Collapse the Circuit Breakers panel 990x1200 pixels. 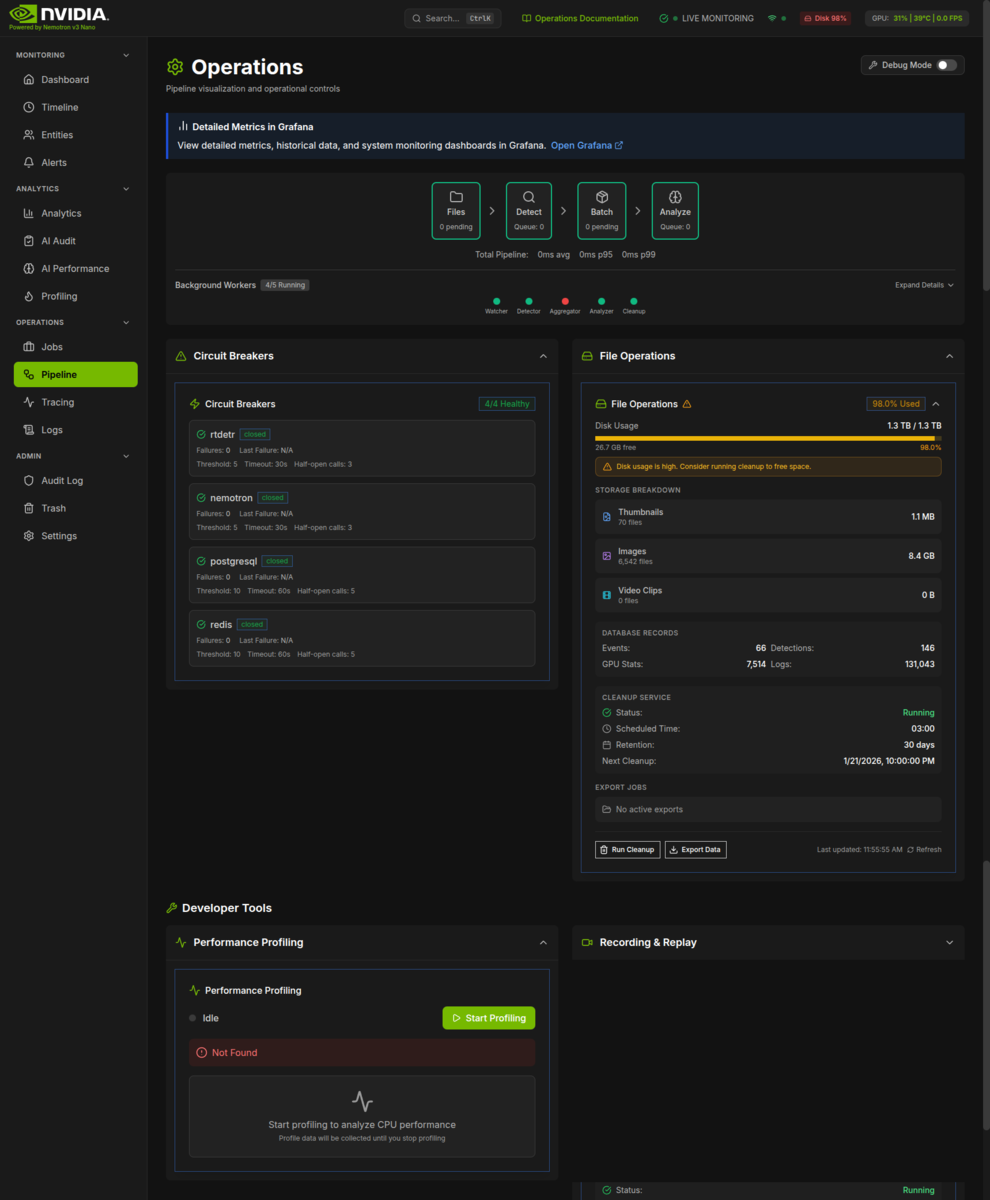(543, 355)
